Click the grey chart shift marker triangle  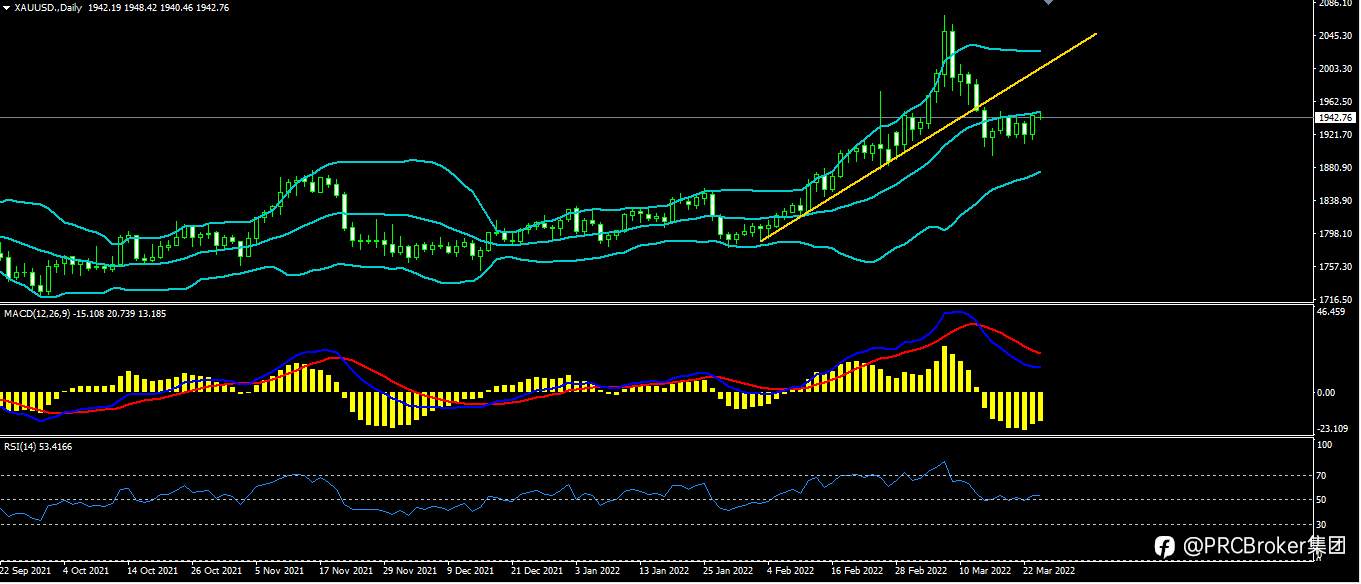click(x=1048, y=3)
